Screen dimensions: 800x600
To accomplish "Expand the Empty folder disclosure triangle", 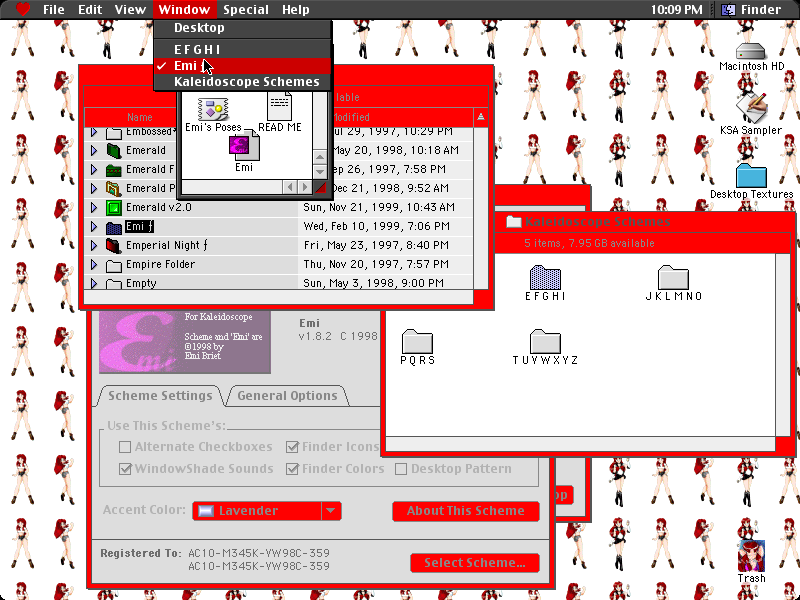I will click(94, 283).
